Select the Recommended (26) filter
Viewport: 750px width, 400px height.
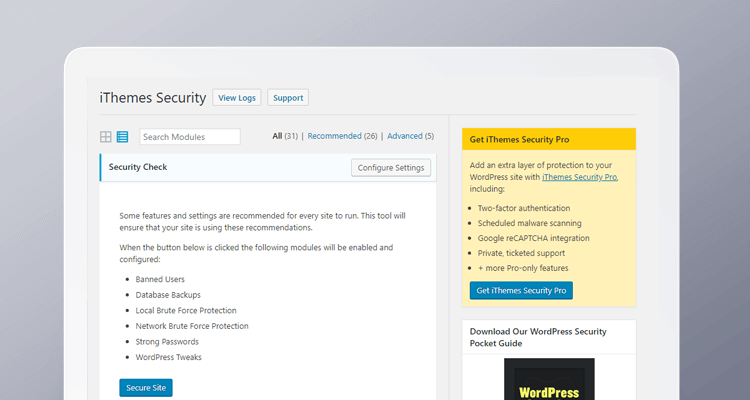pyautogui.click(x=342, y=136)
